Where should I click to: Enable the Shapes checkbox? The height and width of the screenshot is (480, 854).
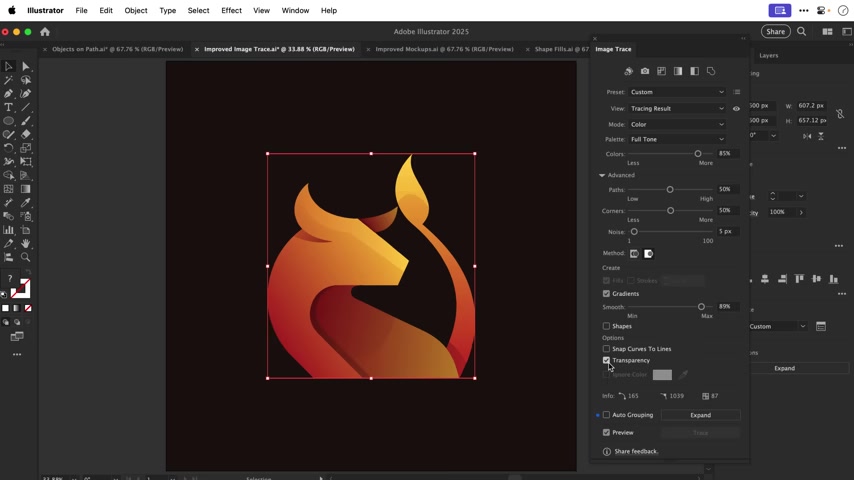click(606, 326)
